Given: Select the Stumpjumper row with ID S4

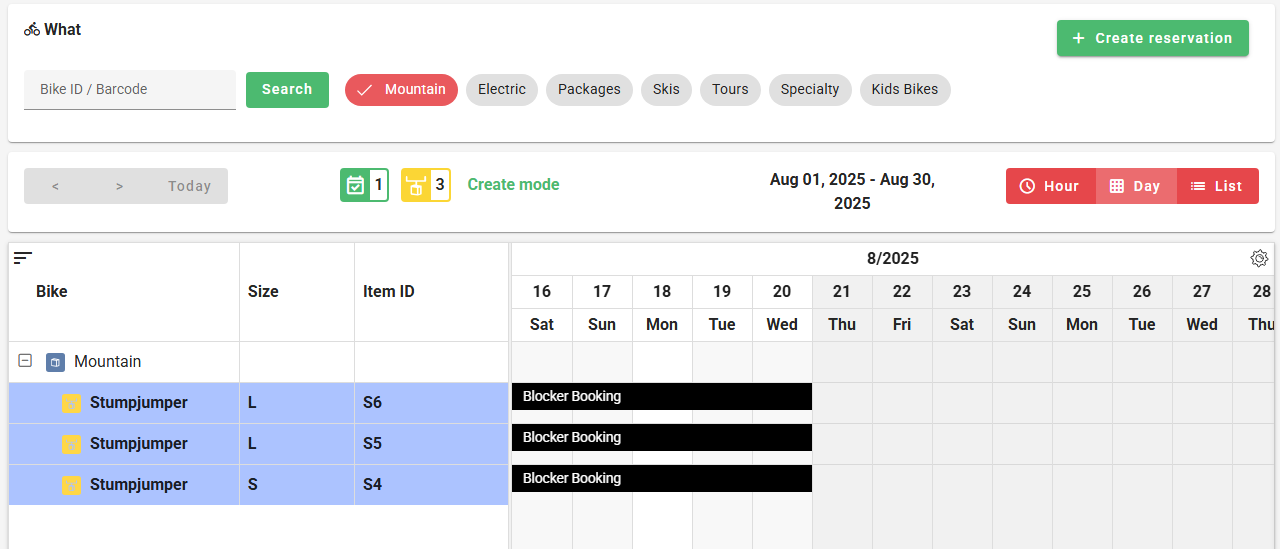Looking at the screenshot, I should [x=259, y=485].
